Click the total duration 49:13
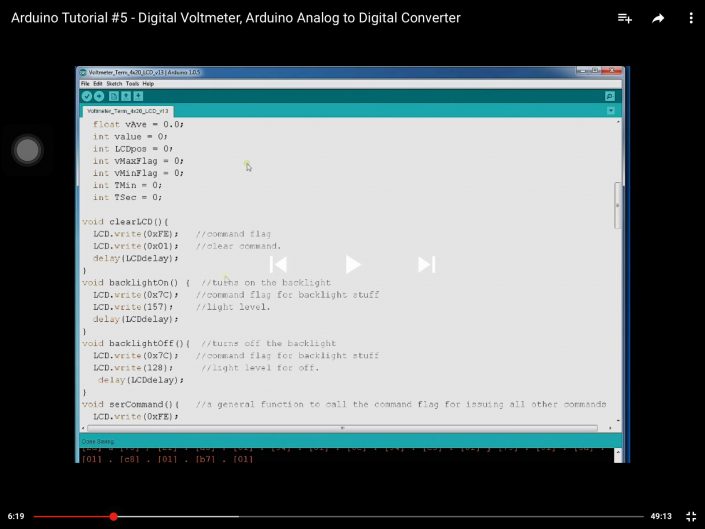 (x=661, y=516)
